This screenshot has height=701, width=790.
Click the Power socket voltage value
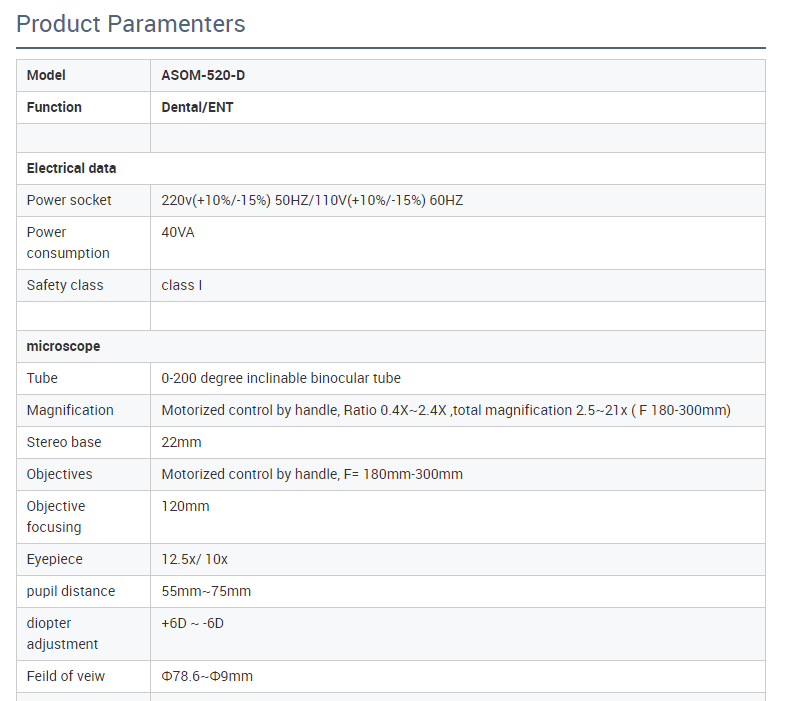click(x=312, y=201)
